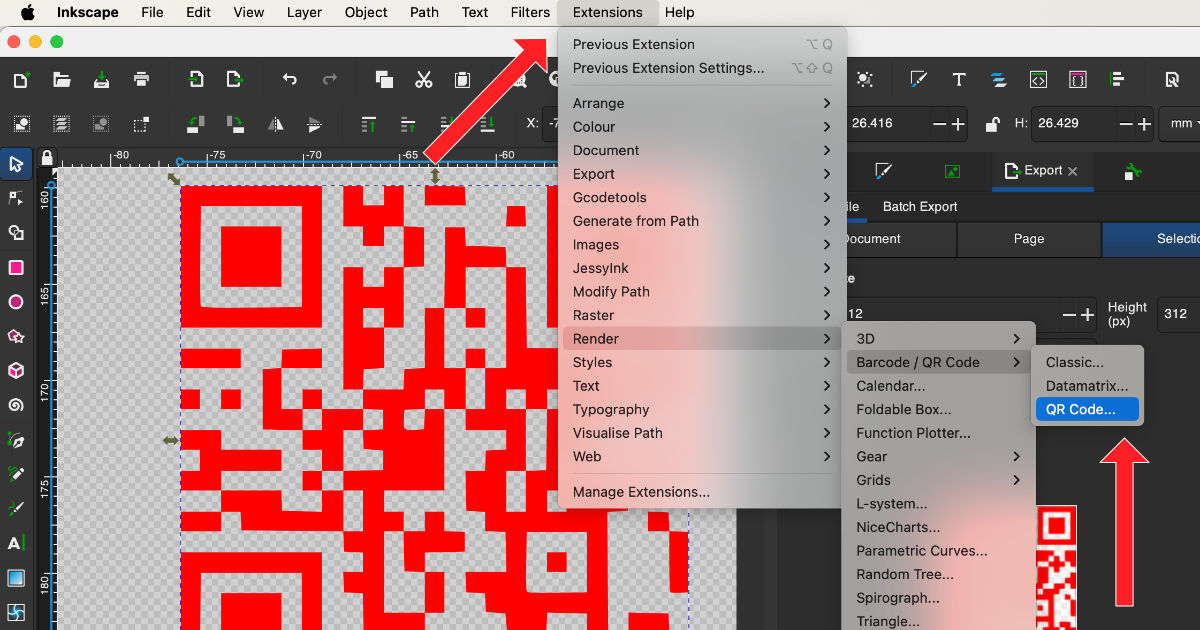This screenshot has width=1200, height=630.
Task: Increase object height with plus button
Action: 1144,124
